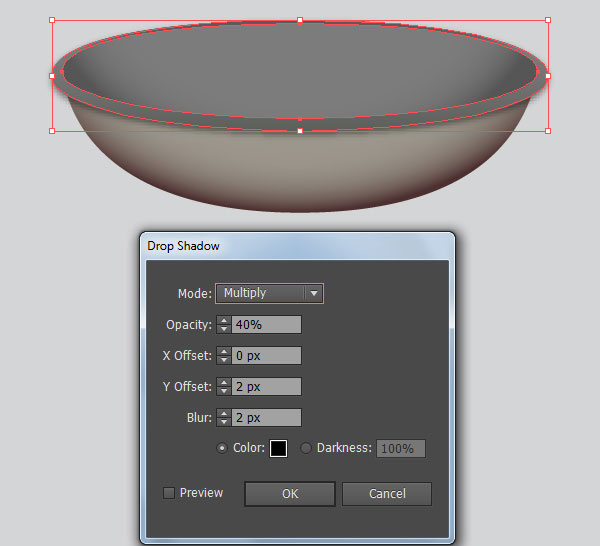Open the Mode dropdown arrow
This screenshot has width=600, height=546.
pyautogui.click(x=314, y=293)
